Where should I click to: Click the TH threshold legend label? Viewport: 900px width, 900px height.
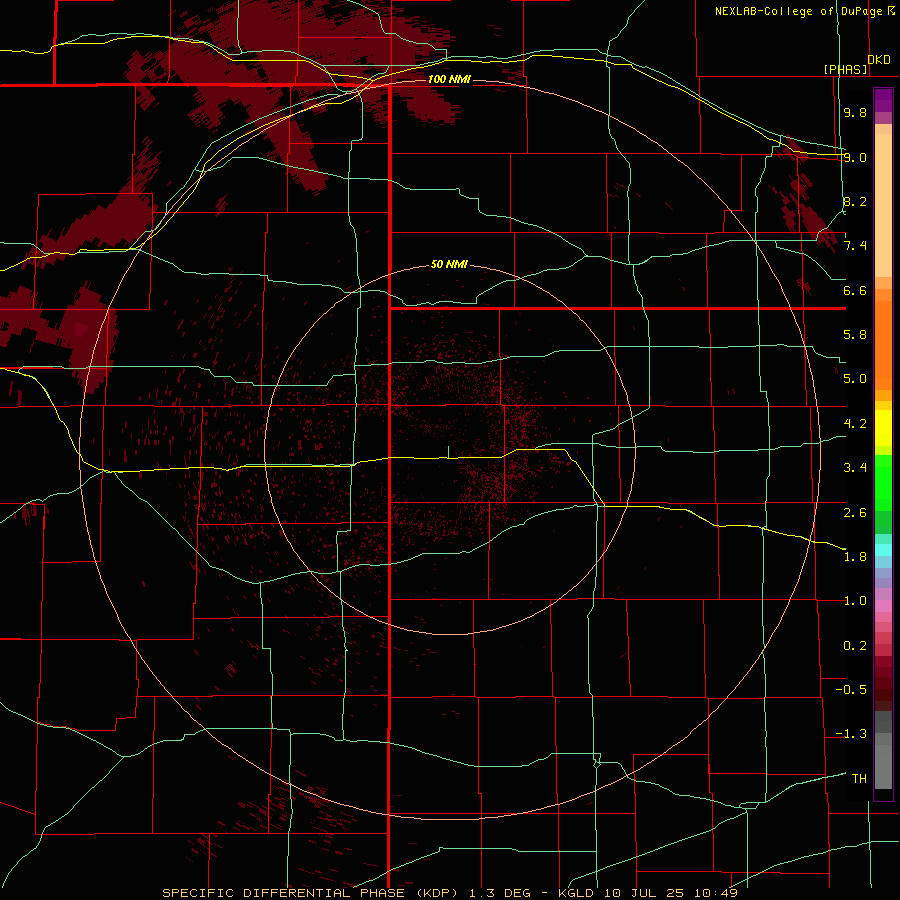coord(859,779)
